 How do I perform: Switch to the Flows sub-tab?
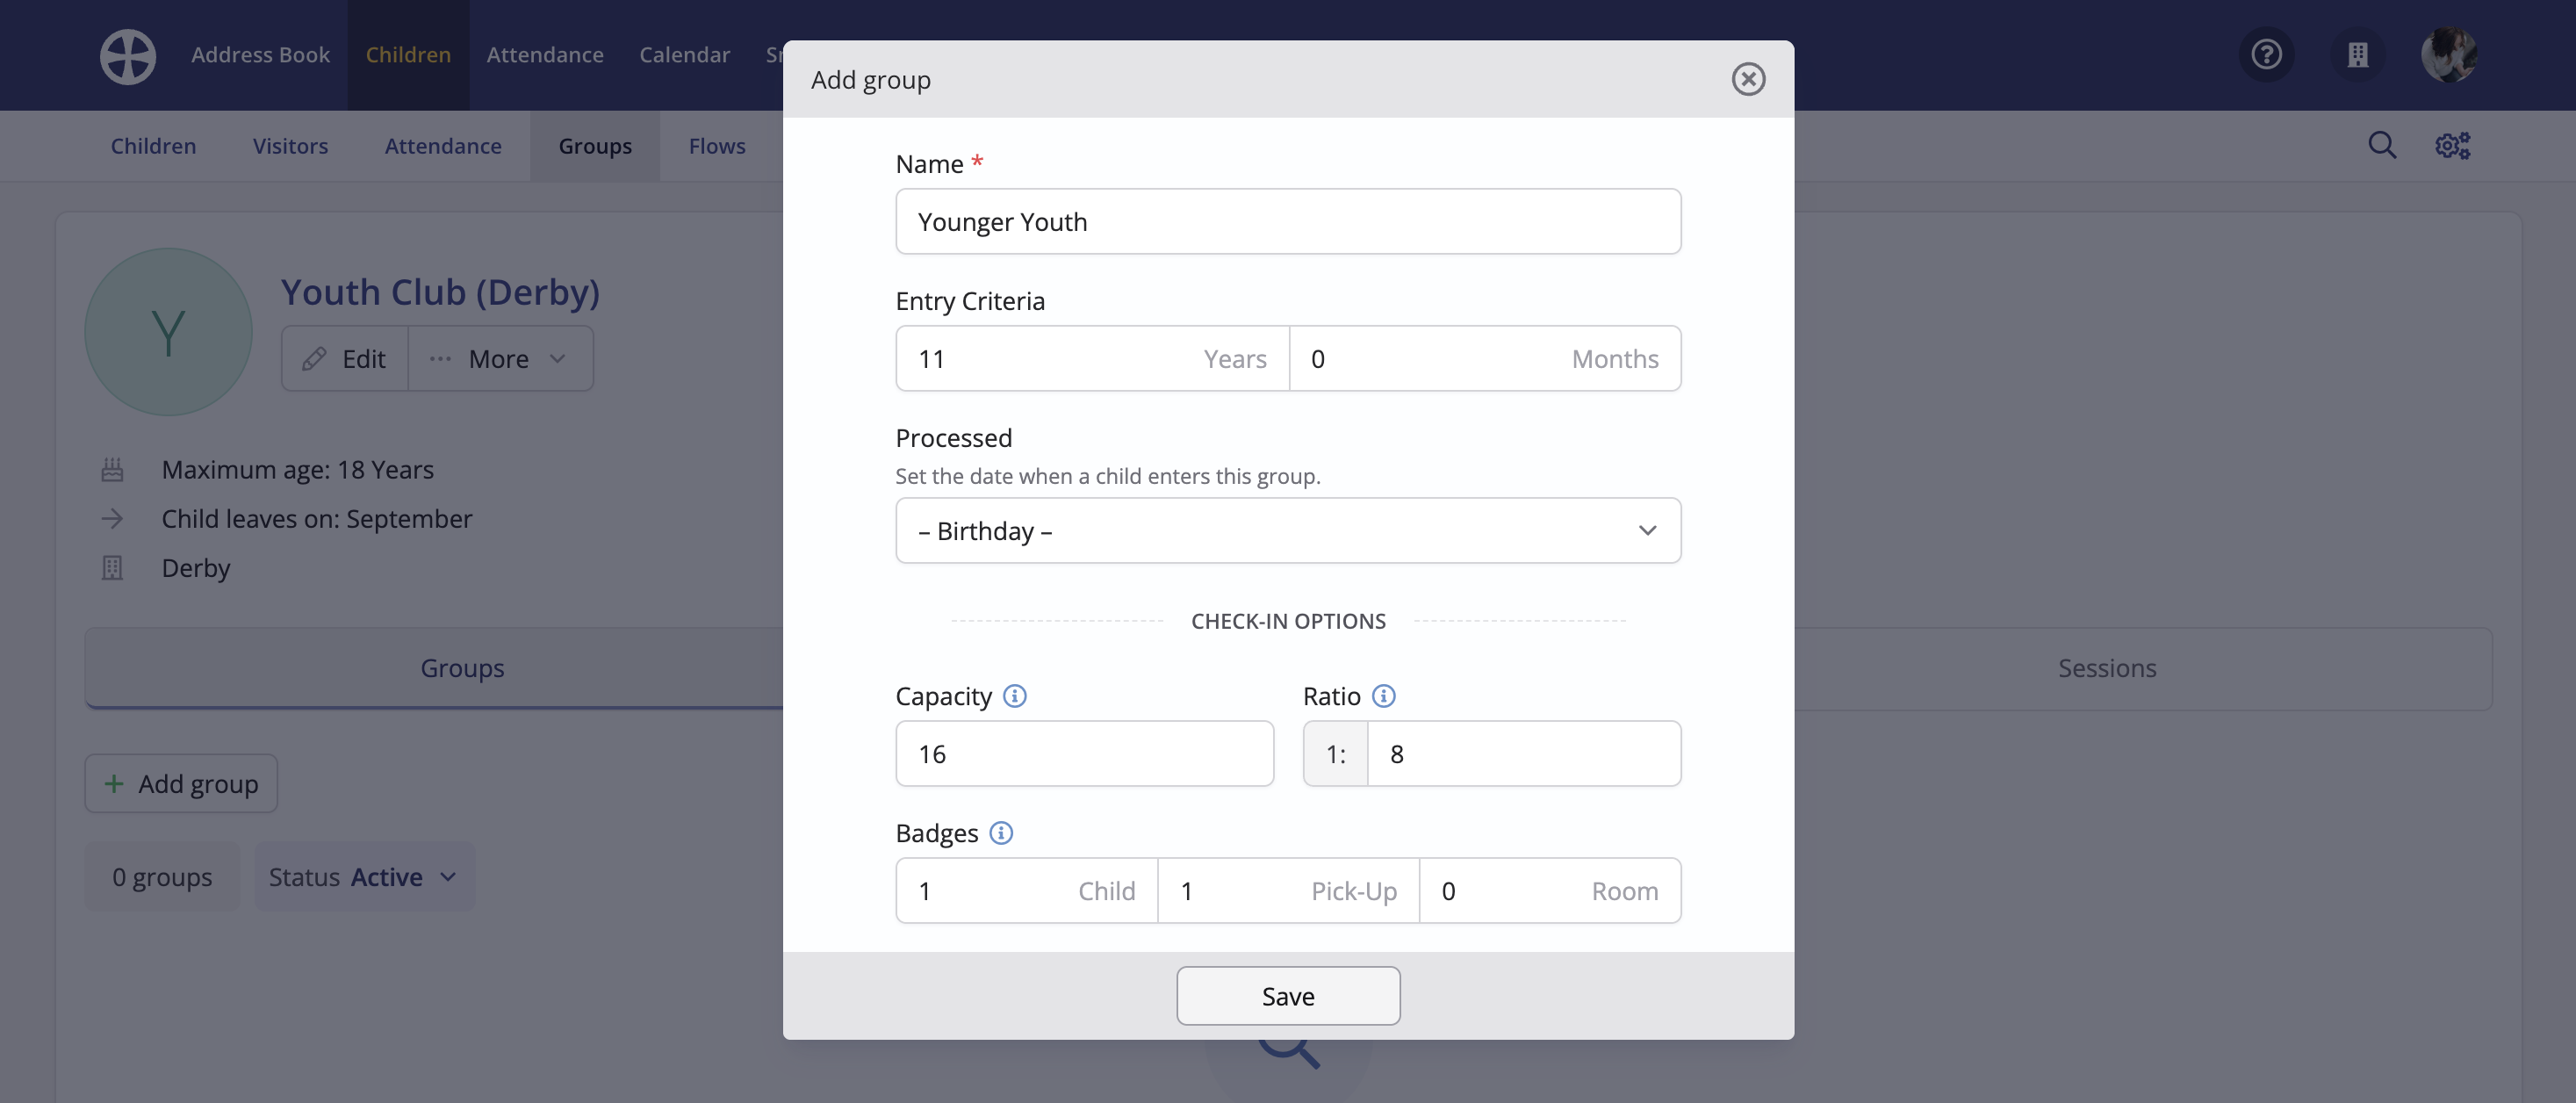pos(717,146)
